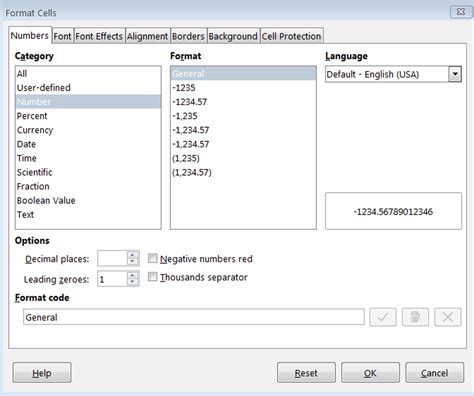474x396 pixels.
Task: Click the Reset button
Action: [306, 373]
